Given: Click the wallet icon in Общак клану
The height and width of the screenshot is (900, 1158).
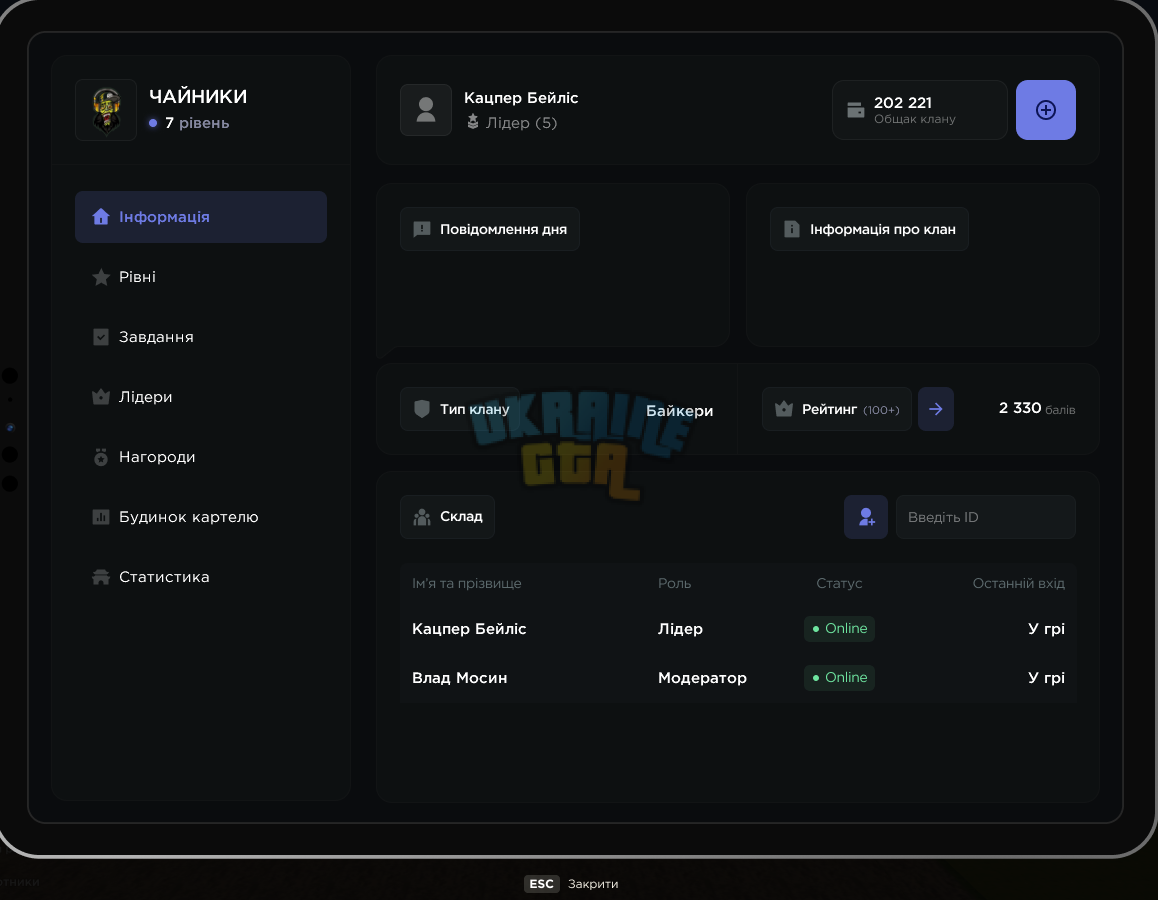Looking at the screenshot, I should click(x=855, y=110).
